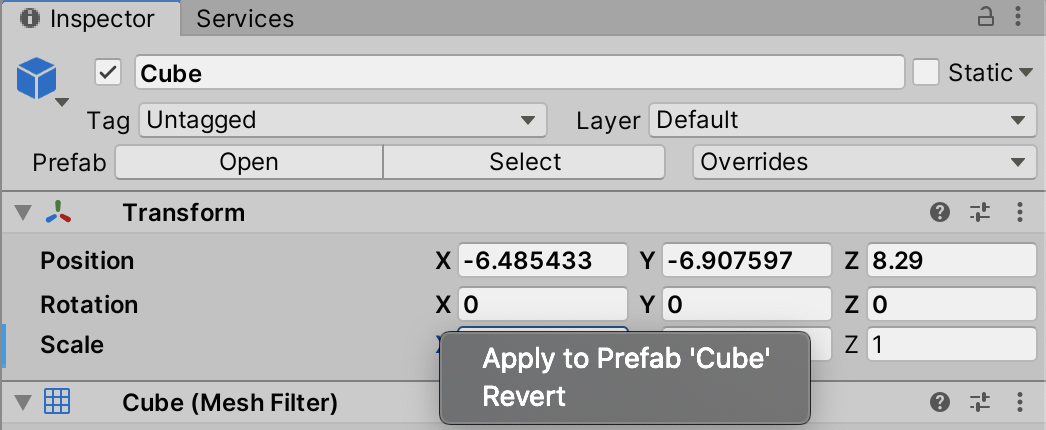Choose Revert from the context menu
1046x430 pixels.
524,396
